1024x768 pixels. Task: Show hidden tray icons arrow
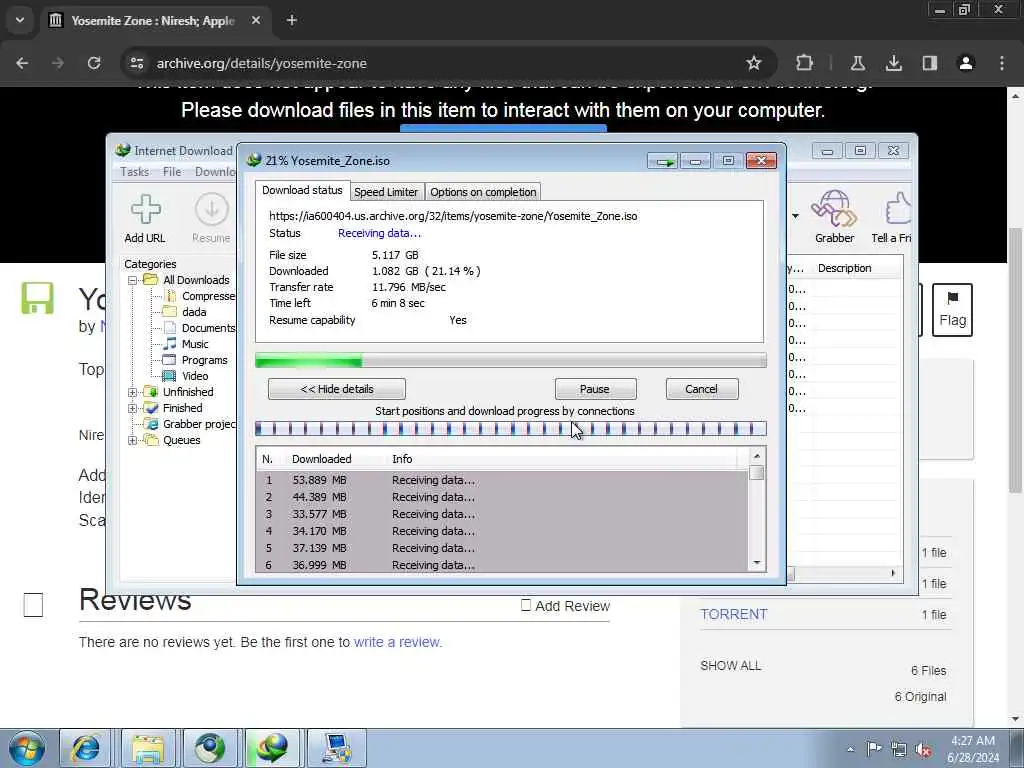[x=850, y=749]
